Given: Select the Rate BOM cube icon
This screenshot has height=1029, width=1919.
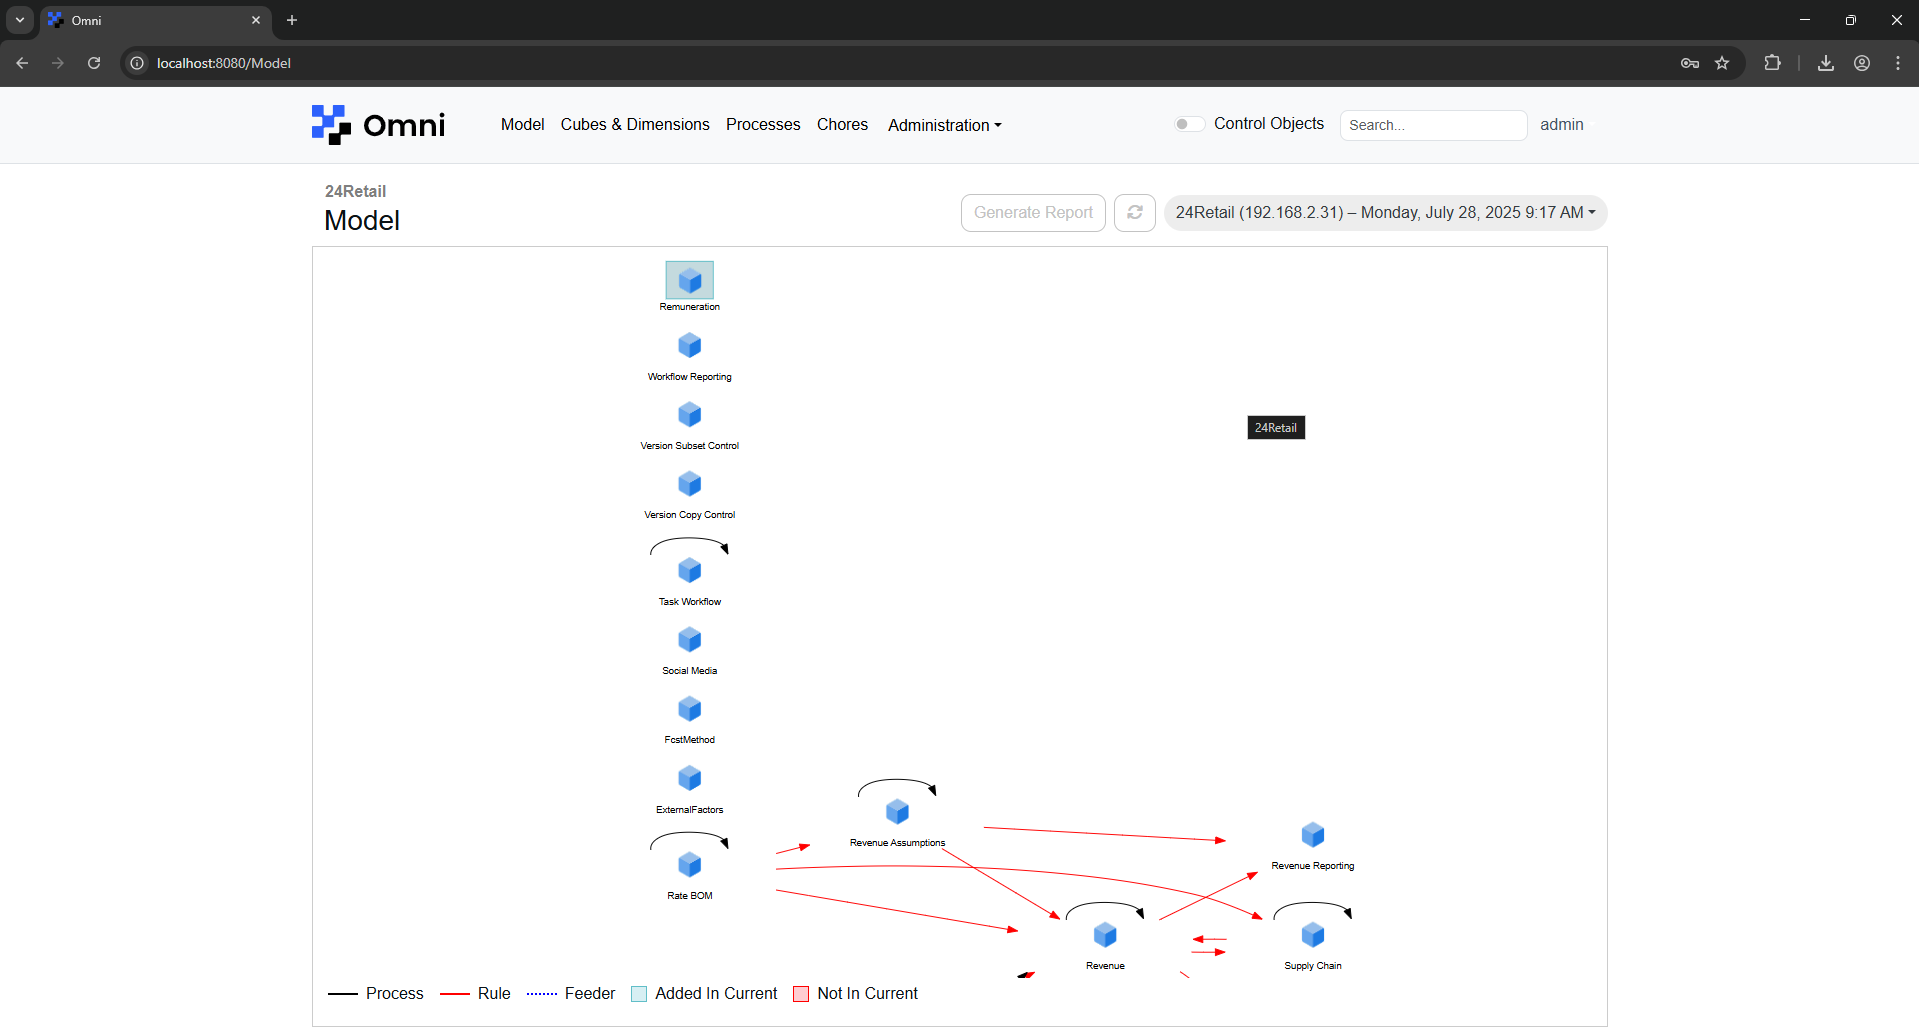Looking at the screenshot, I should pos(690,865).
